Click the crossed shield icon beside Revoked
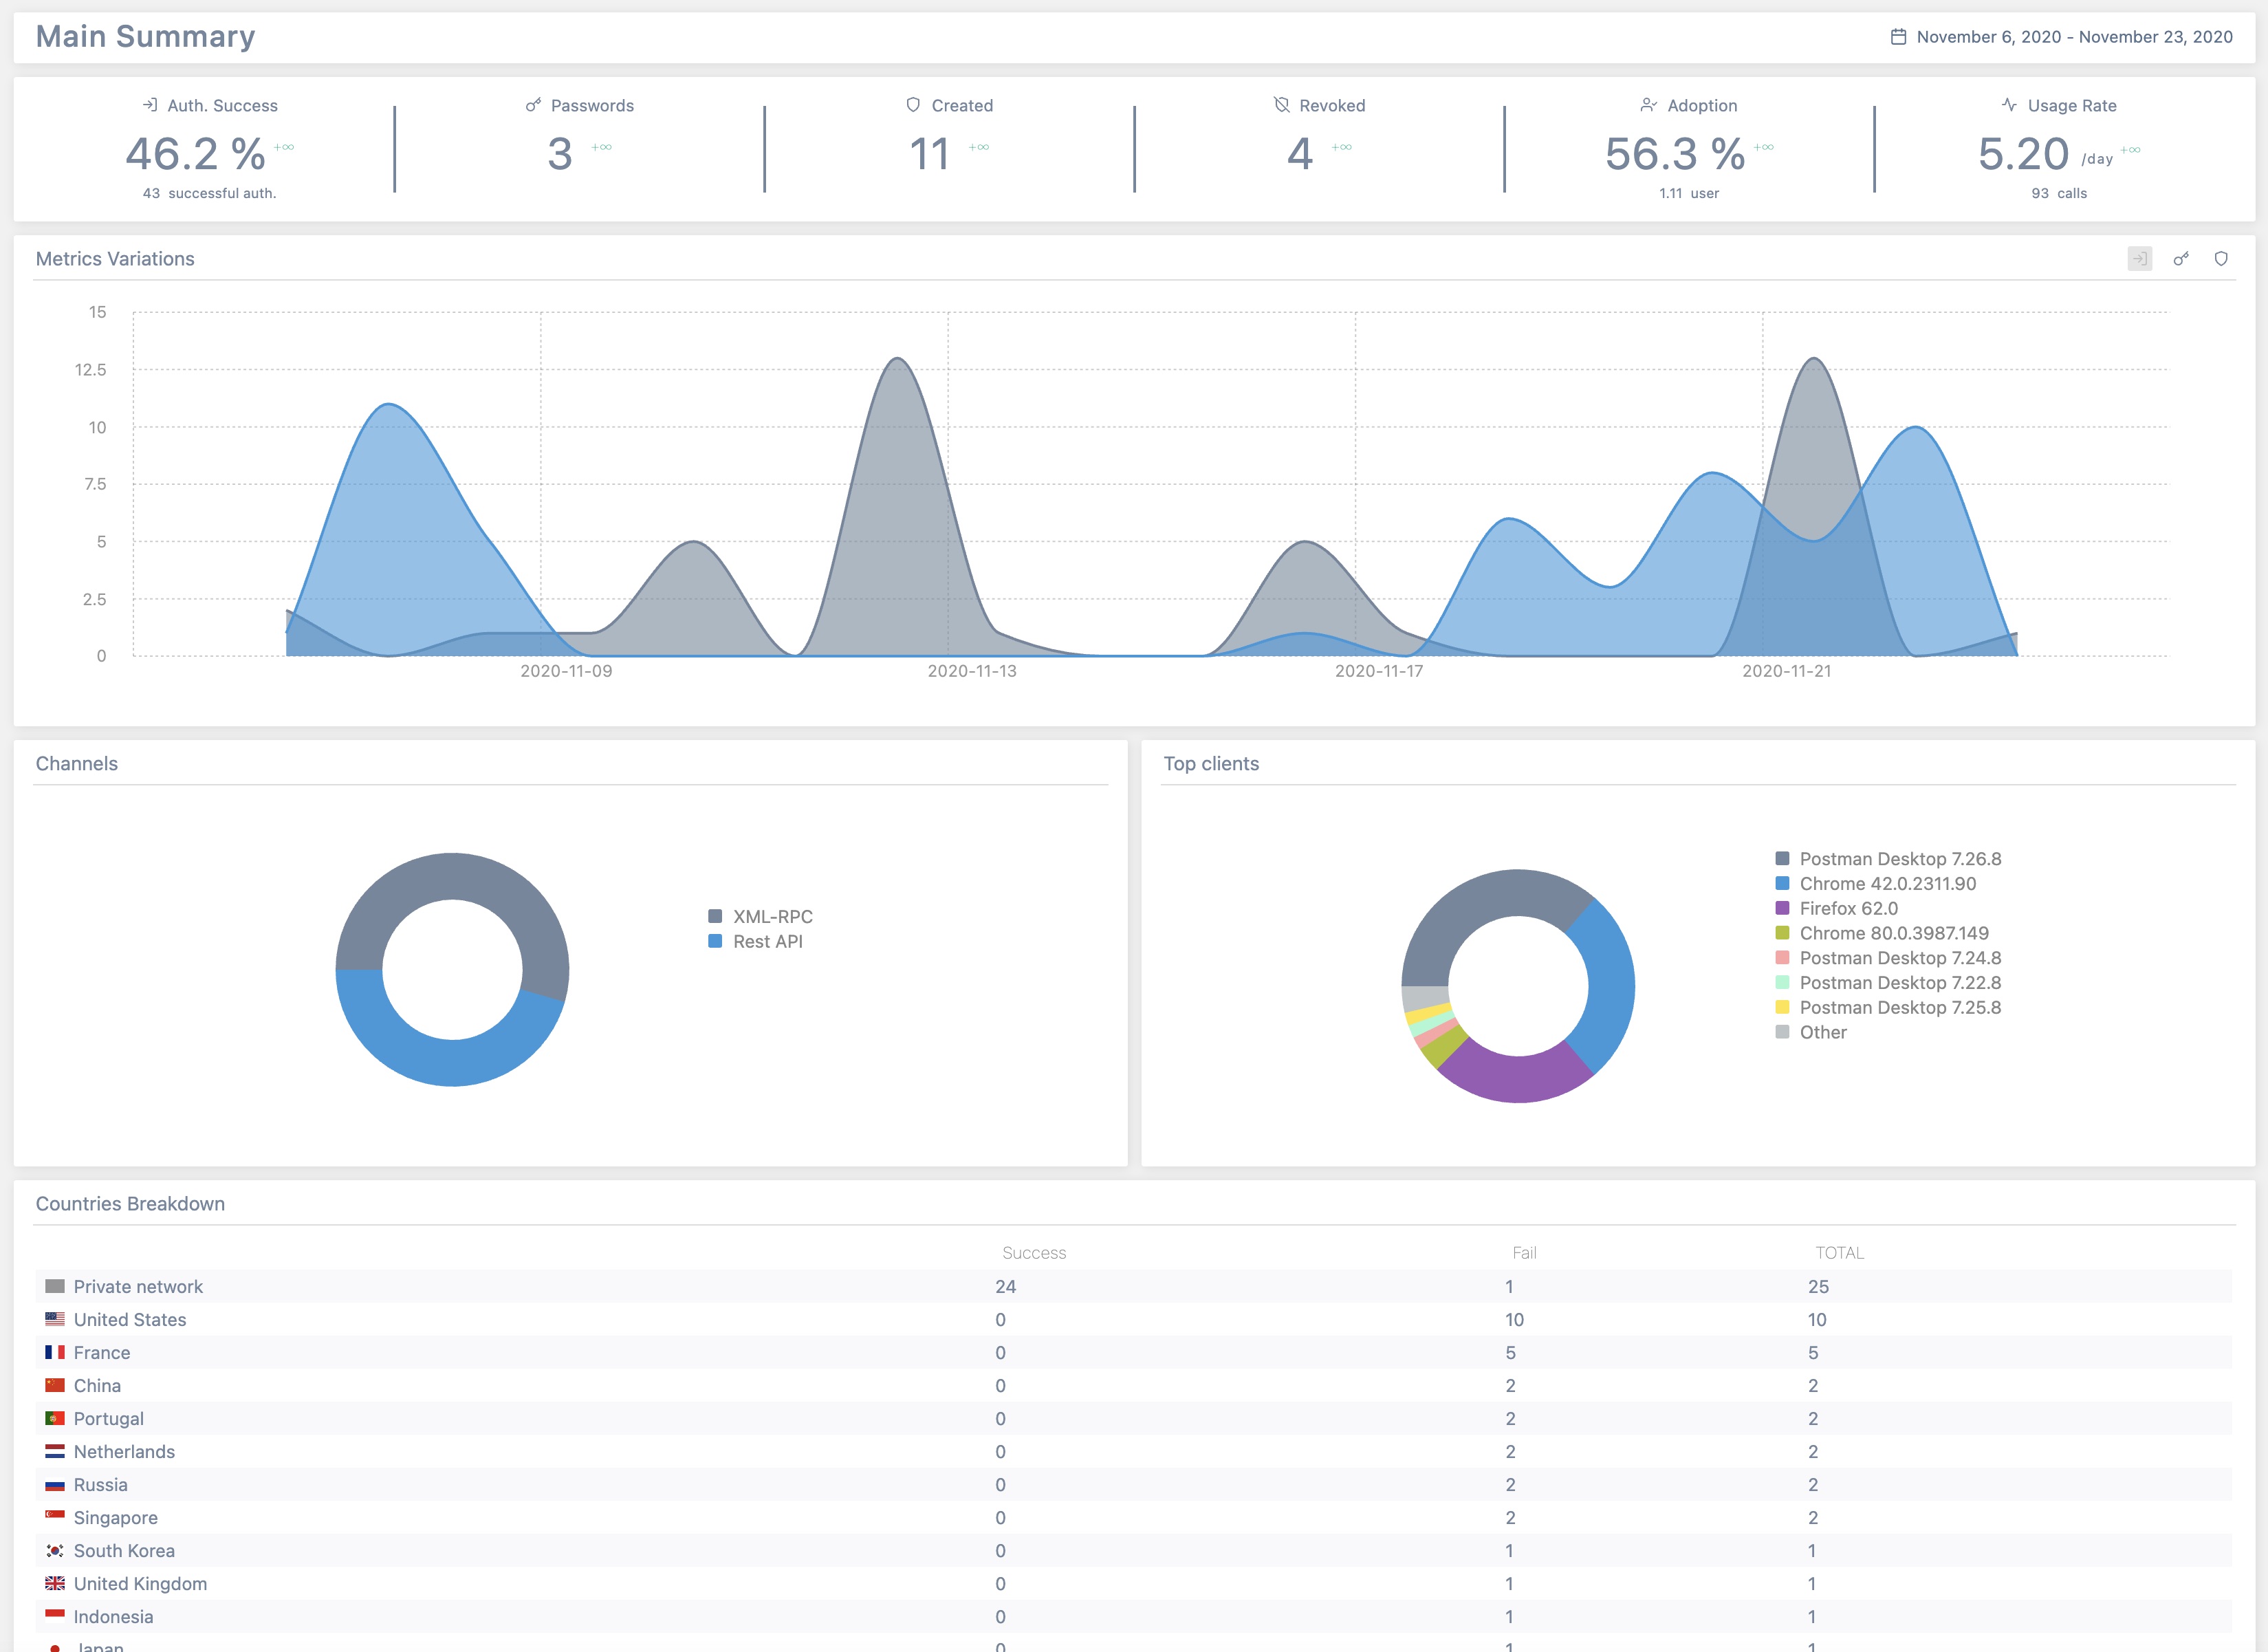Viewport: 2268px width, 1652px height. point(1282,105)
